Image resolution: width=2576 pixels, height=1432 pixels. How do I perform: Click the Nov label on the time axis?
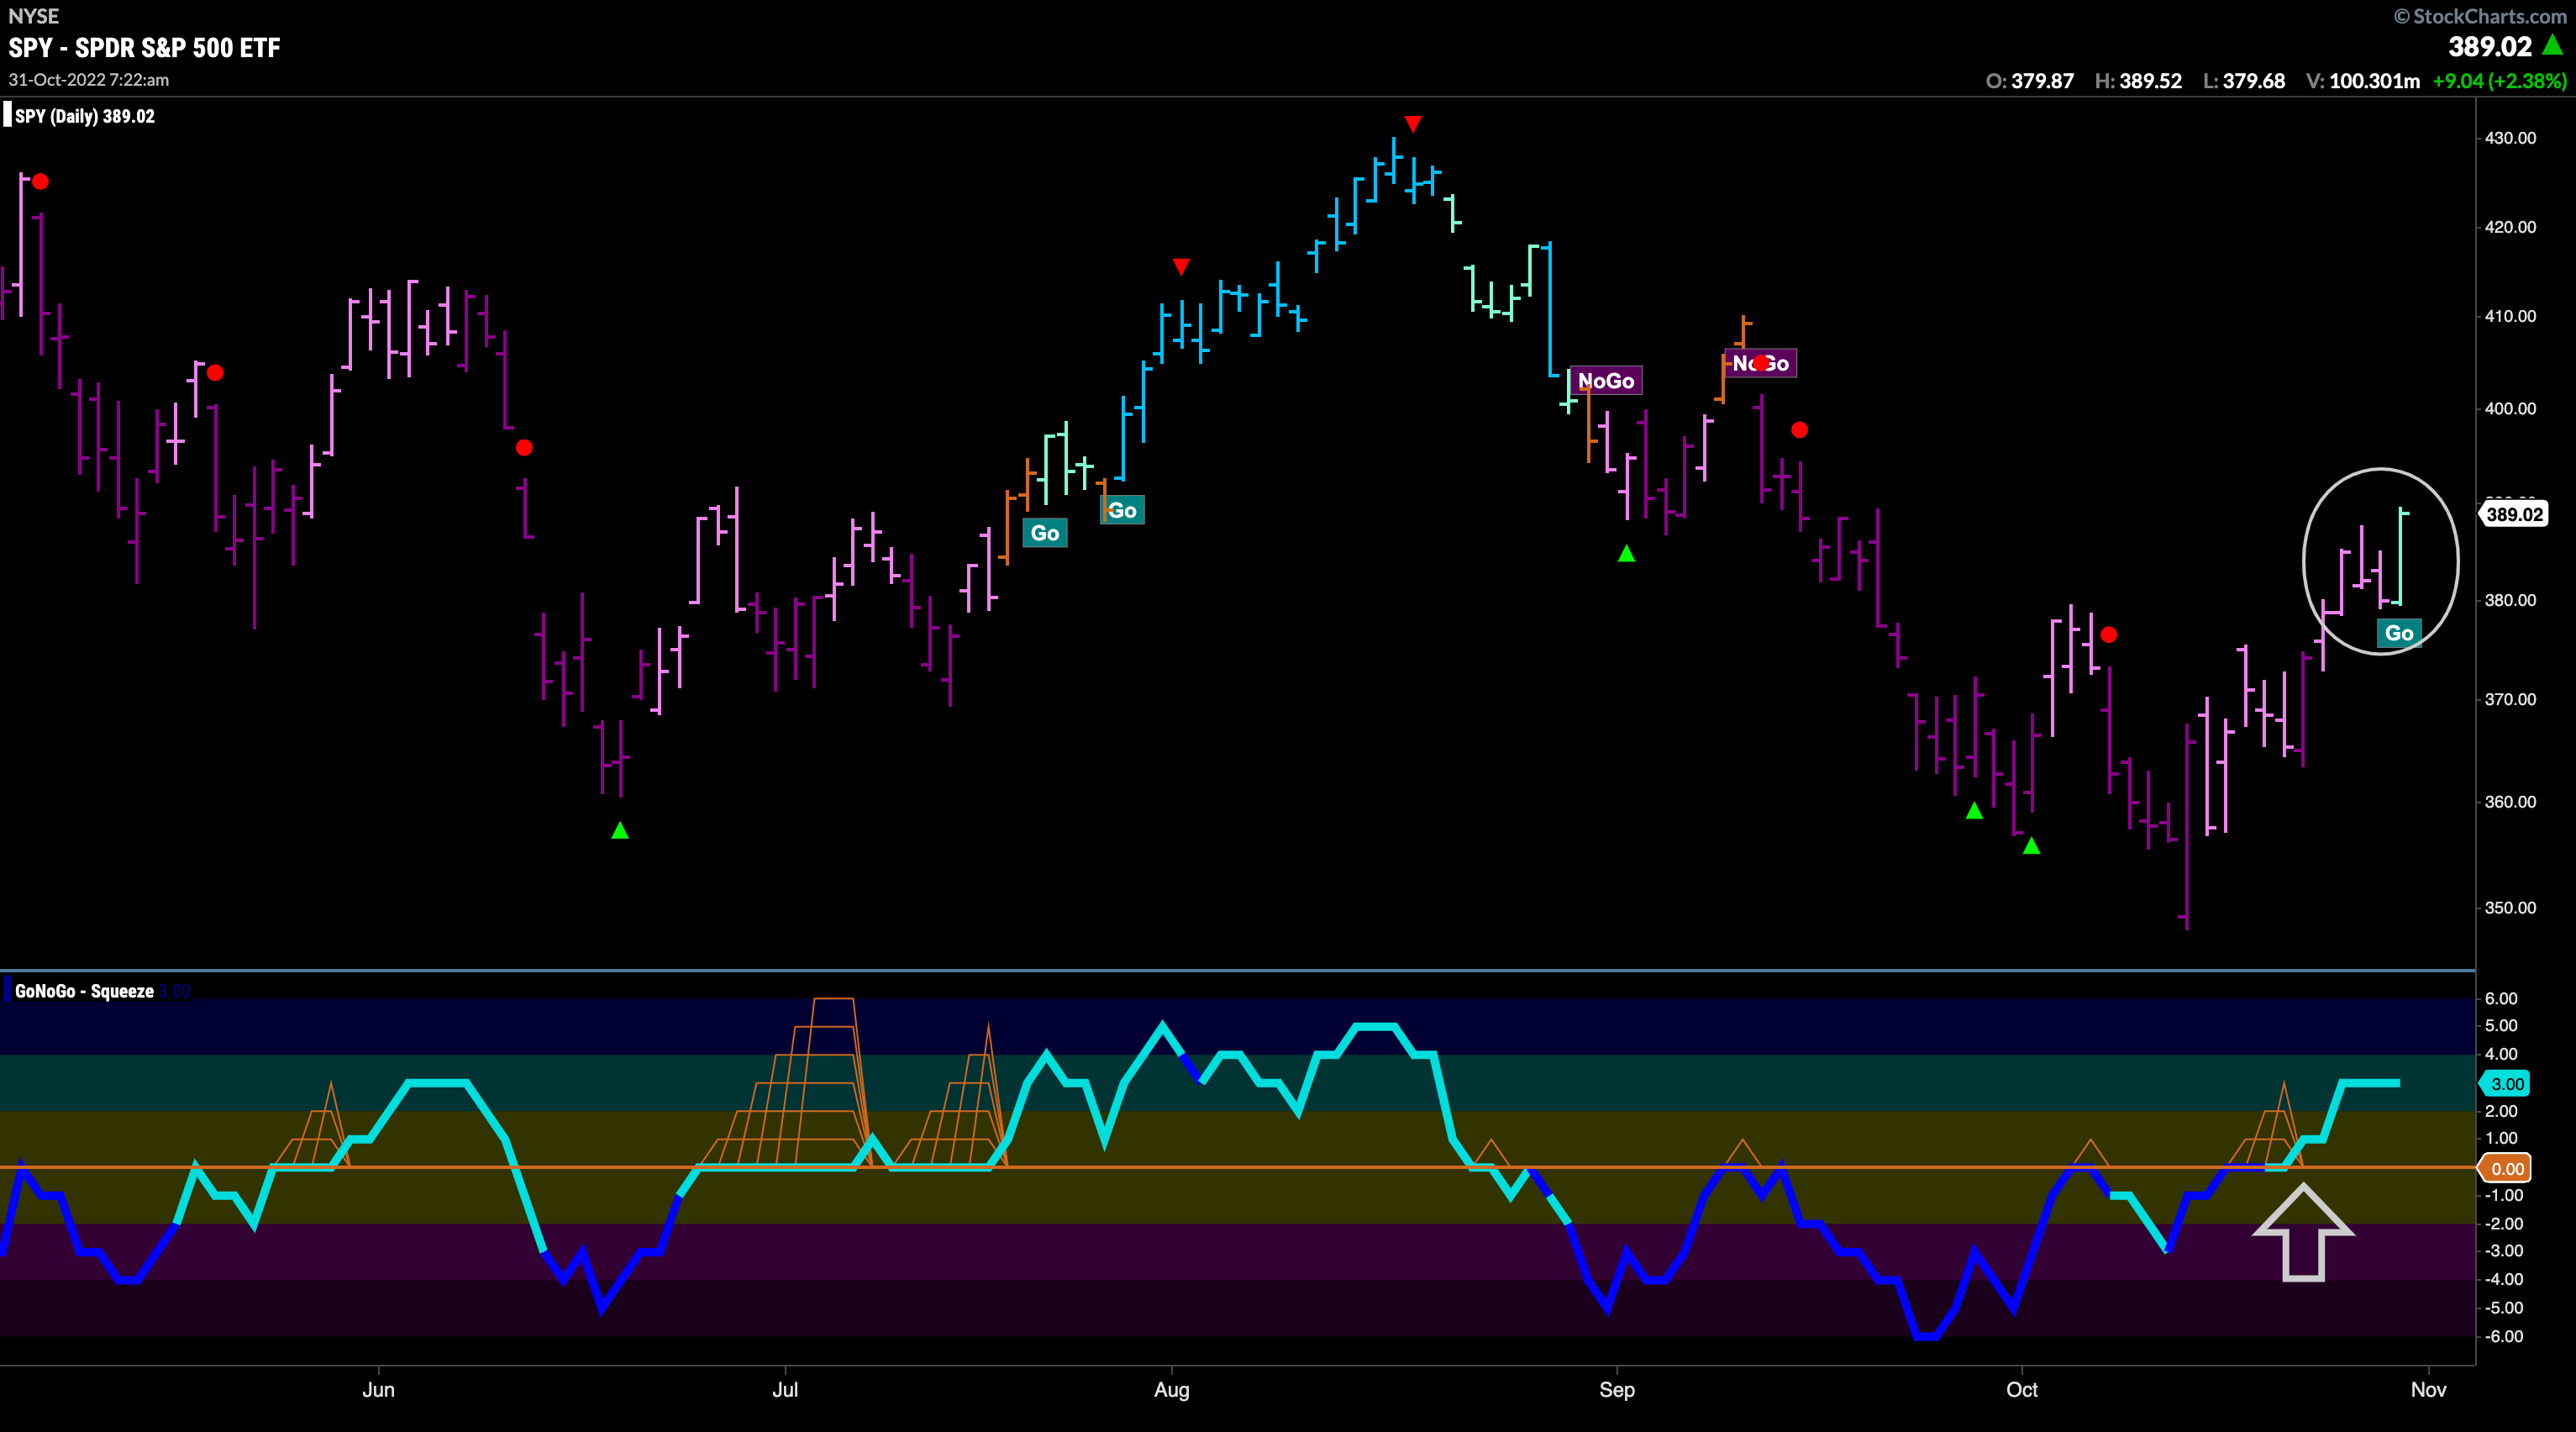2429,1389
